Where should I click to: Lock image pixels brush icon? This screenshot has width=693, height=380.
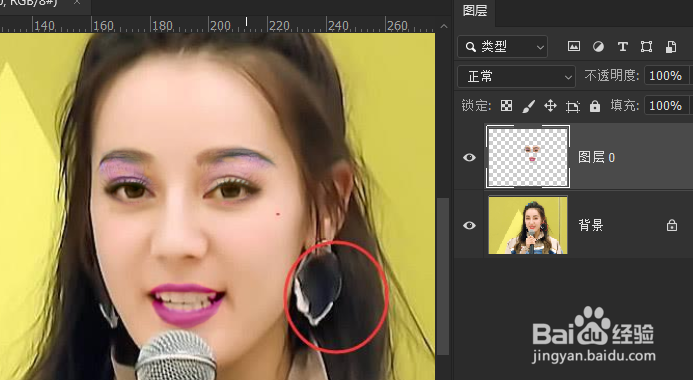pos(528,106)
